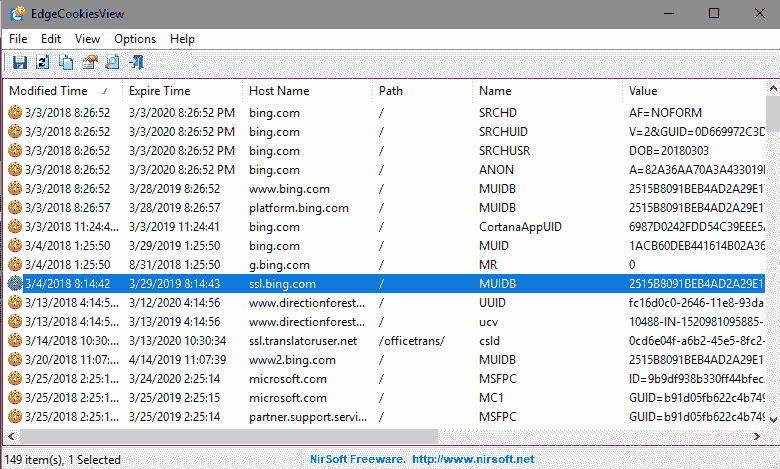Open the File menu

pos(18,39)
